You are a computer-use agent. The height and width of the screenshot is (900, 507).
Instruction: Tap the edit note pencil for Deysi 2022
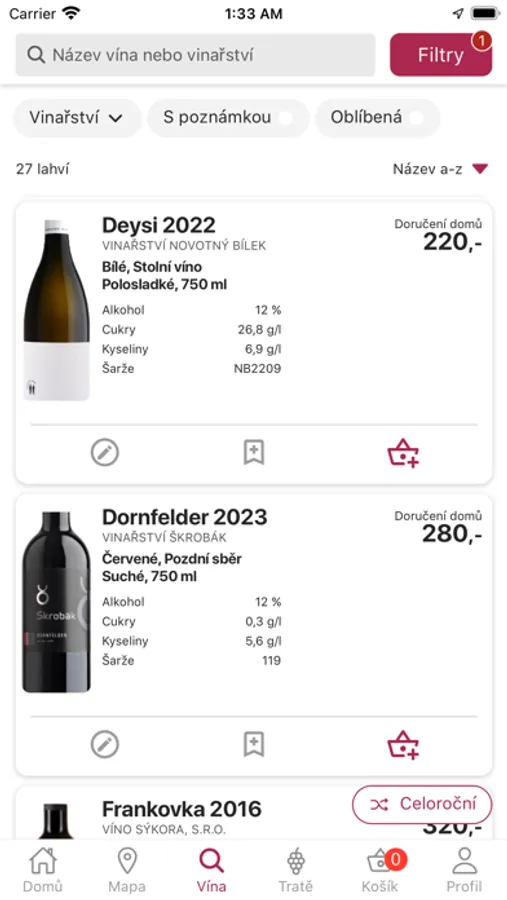105,453
